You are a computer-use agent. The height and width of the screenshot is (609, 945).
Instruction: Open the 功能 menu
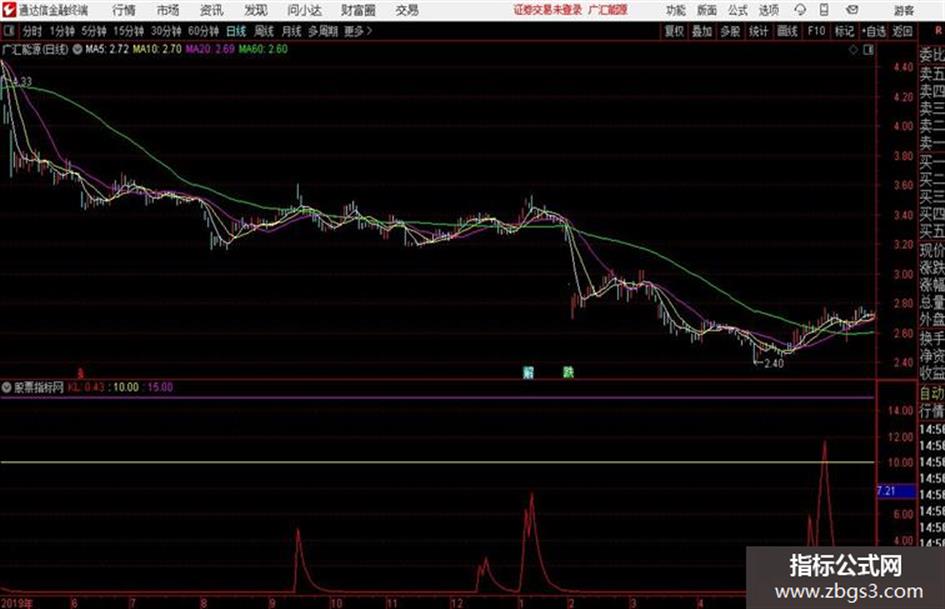pos(676,10)
